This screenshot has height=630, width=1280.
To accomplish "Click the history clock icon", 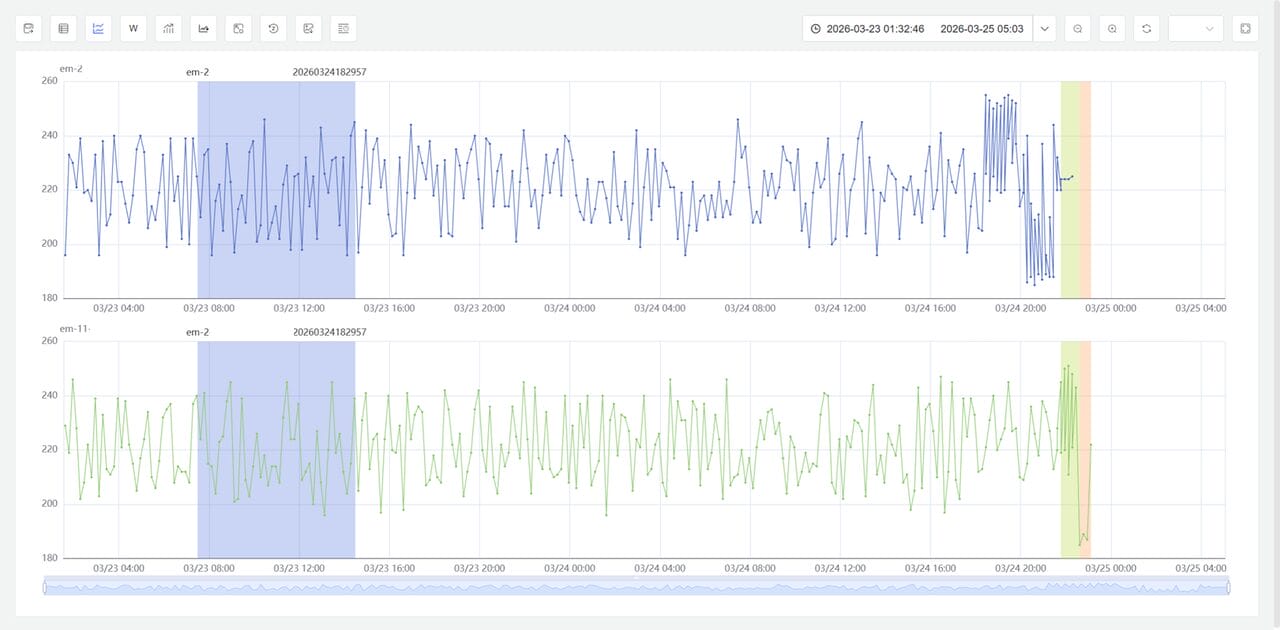I will pos(273,29).
